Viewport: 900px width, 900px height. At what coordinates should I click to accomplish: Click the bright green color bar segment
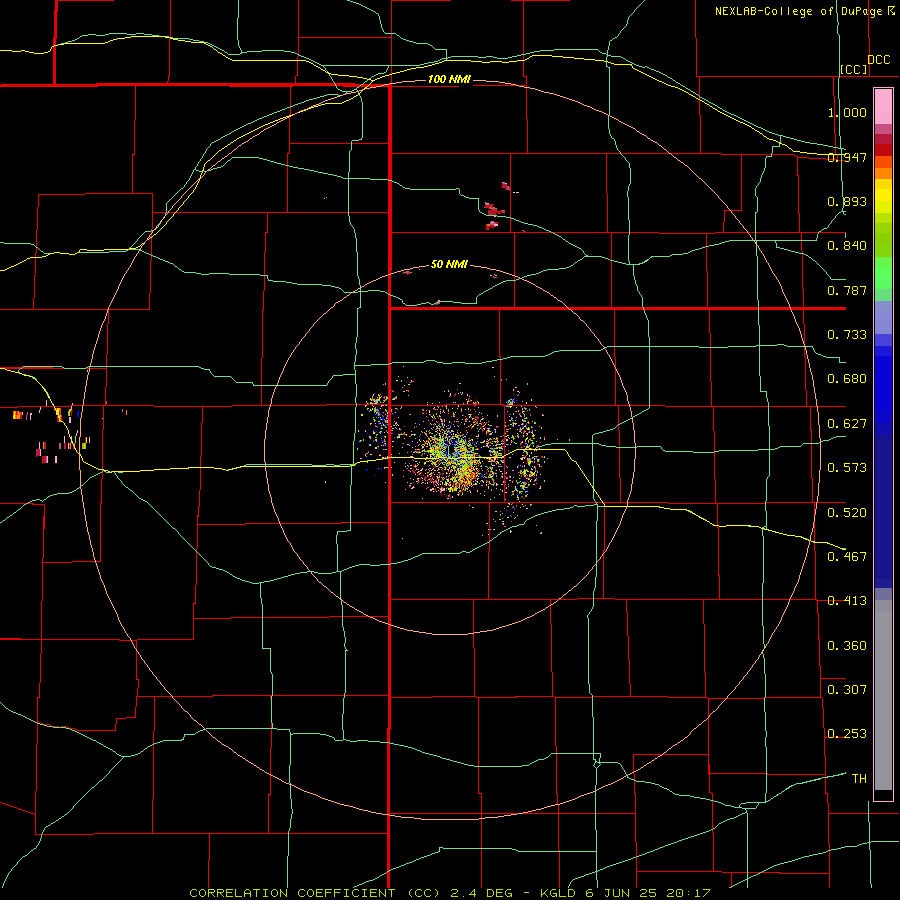click(883, 273)
